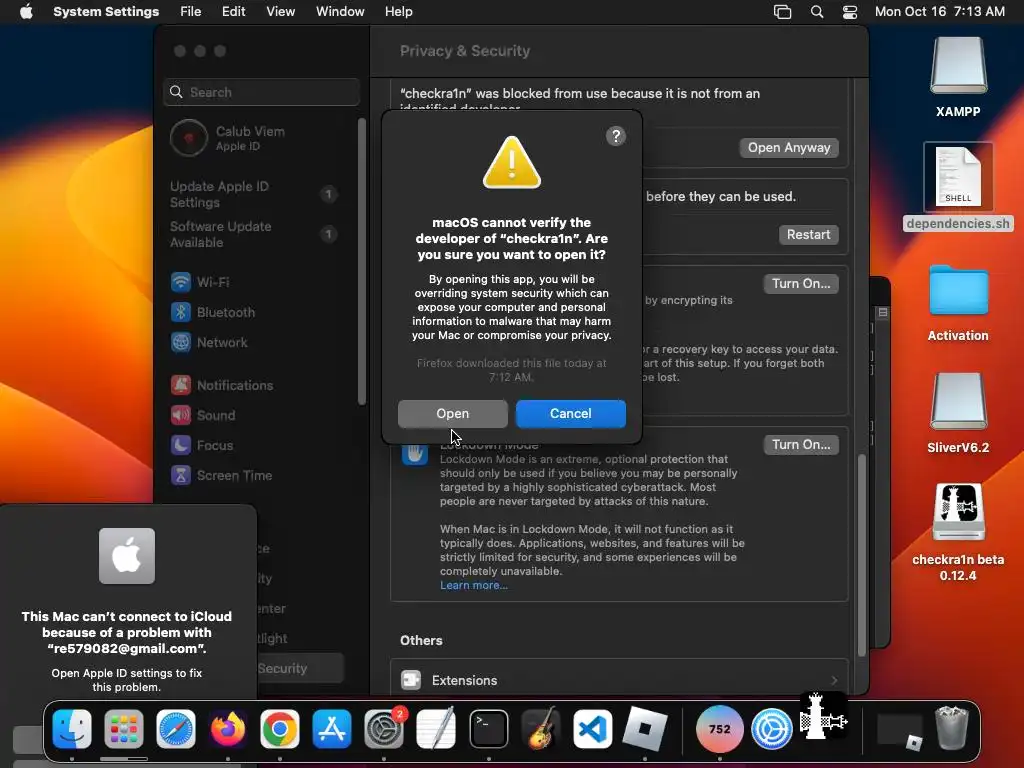
Task: Select Privacy & Security sidebar item
Action: [x=300, y=668]
